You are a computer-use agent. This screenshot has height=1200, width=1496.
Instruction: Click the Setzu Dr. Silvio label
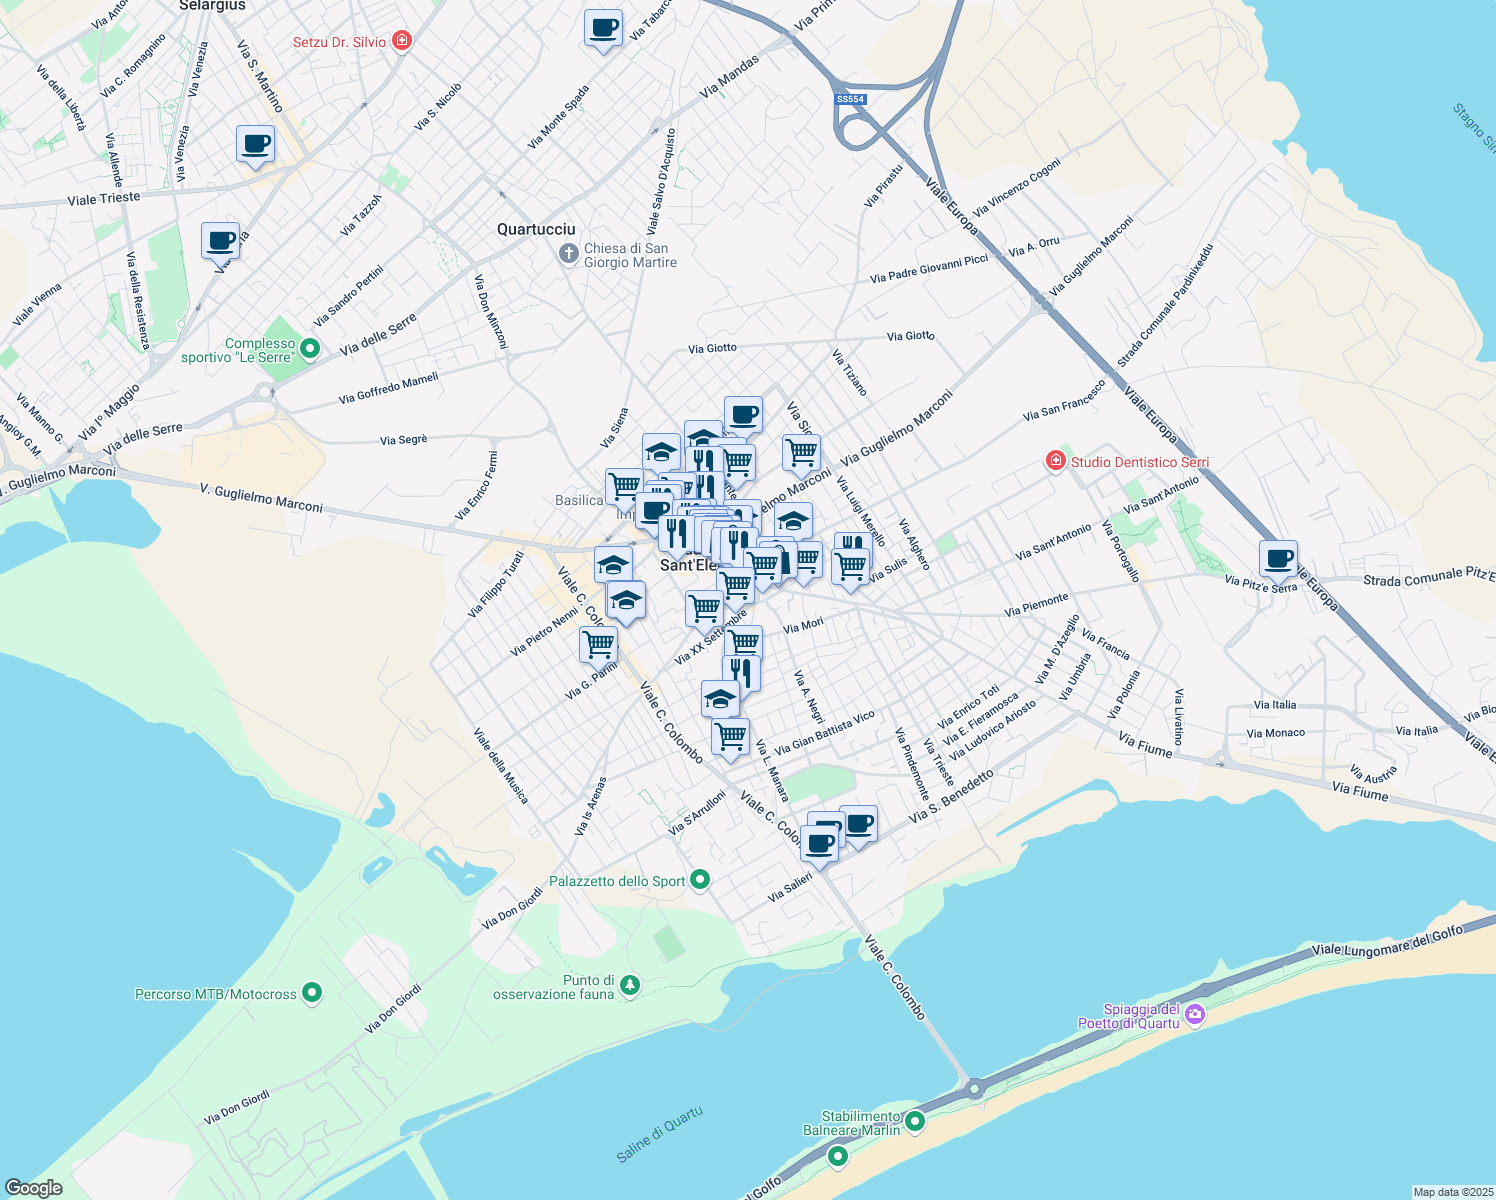click(339, 42)
